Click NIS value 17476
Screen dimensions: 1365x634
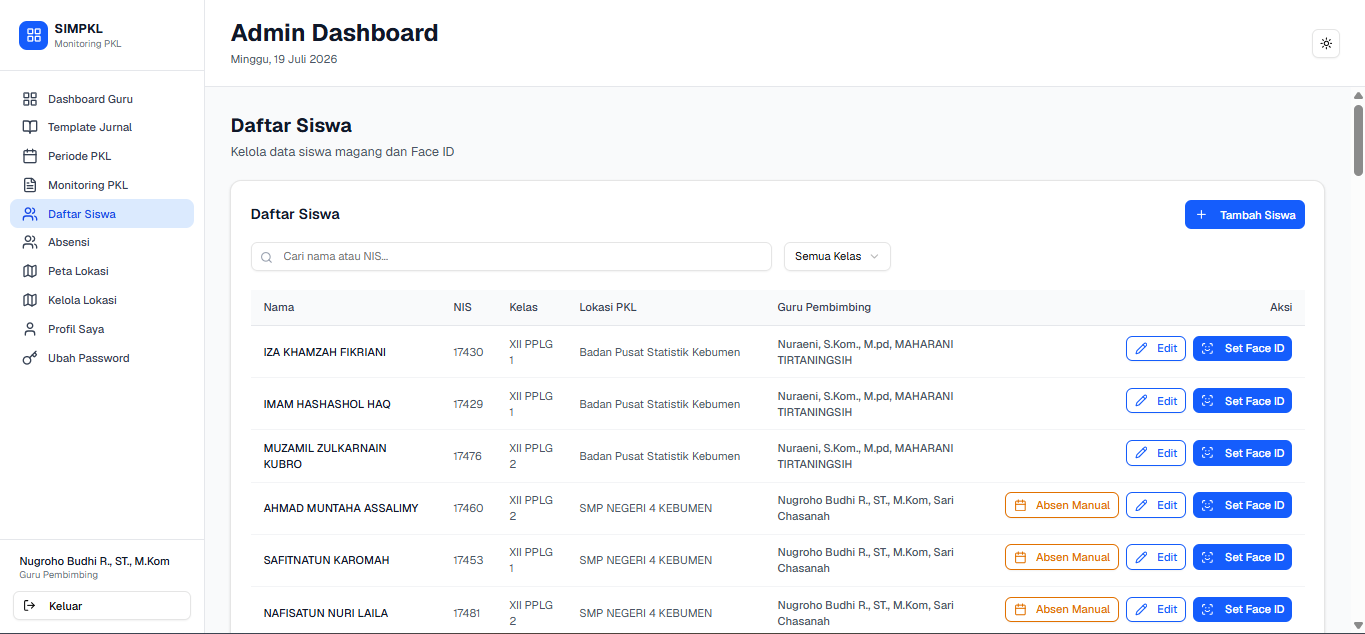point(467,456)
